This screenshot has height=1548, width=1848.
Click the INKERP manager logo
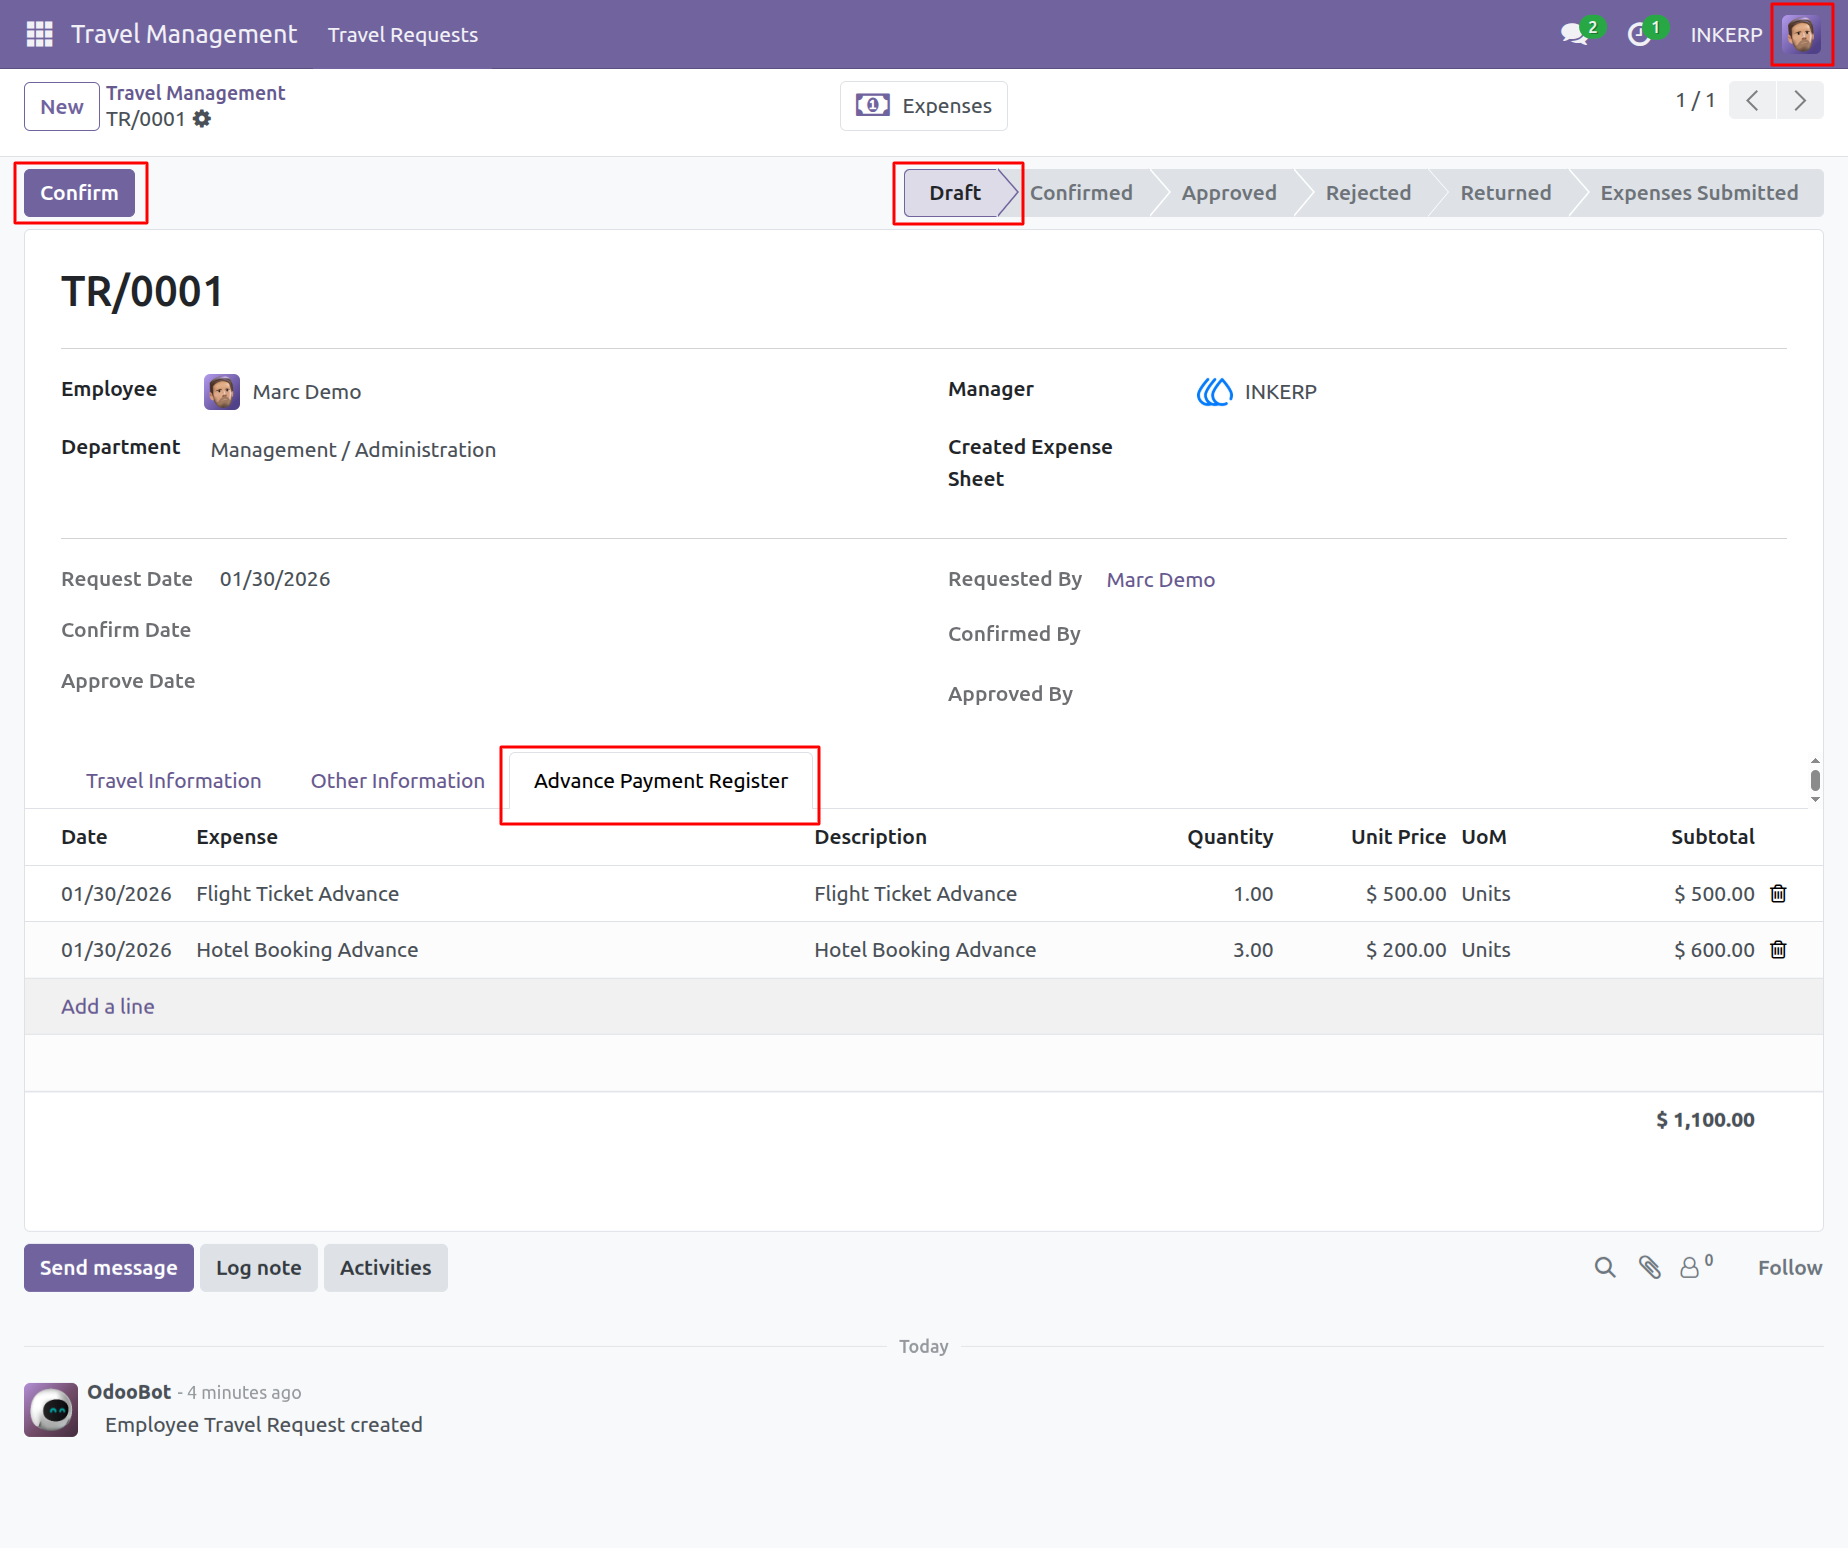[x=1215, y=392]
